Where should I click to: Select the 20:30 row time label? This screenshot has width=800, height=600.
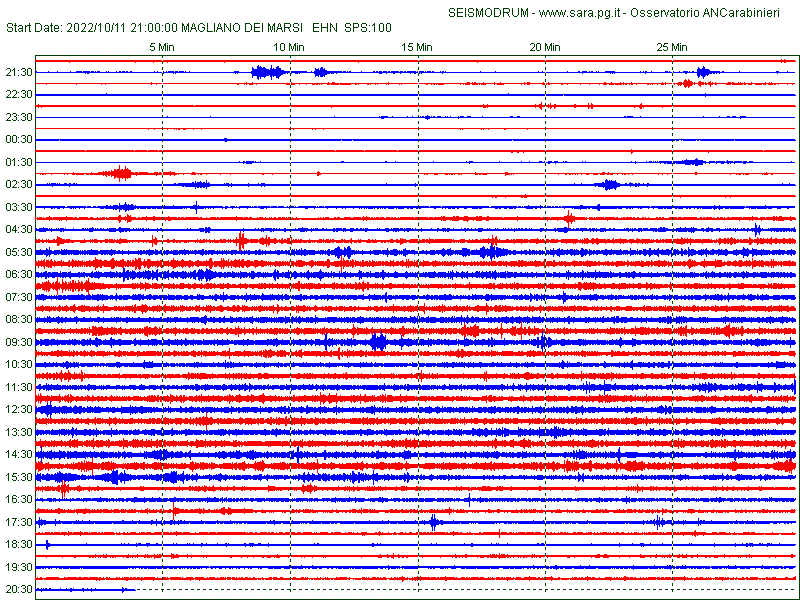19,589
